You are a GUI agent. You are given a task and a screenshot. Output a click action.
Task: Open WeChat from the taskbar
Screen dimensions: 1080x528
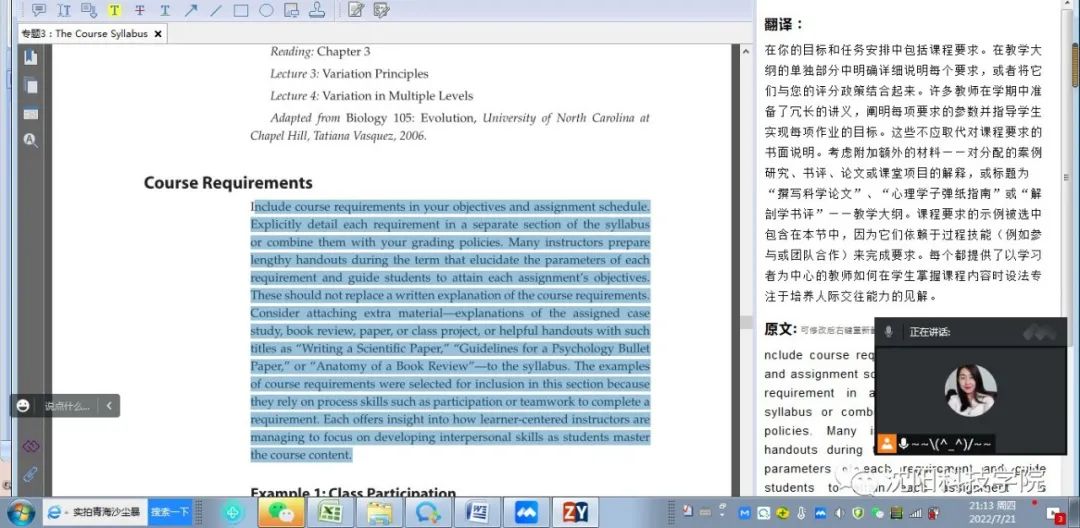(x=280, y=512)
